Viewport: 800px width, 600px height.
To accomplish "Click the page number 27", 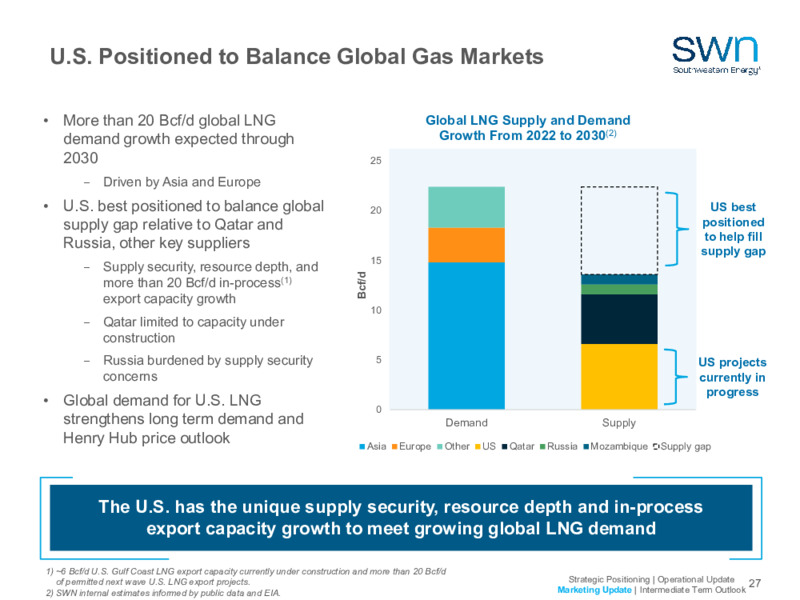I will click(755, 583).
